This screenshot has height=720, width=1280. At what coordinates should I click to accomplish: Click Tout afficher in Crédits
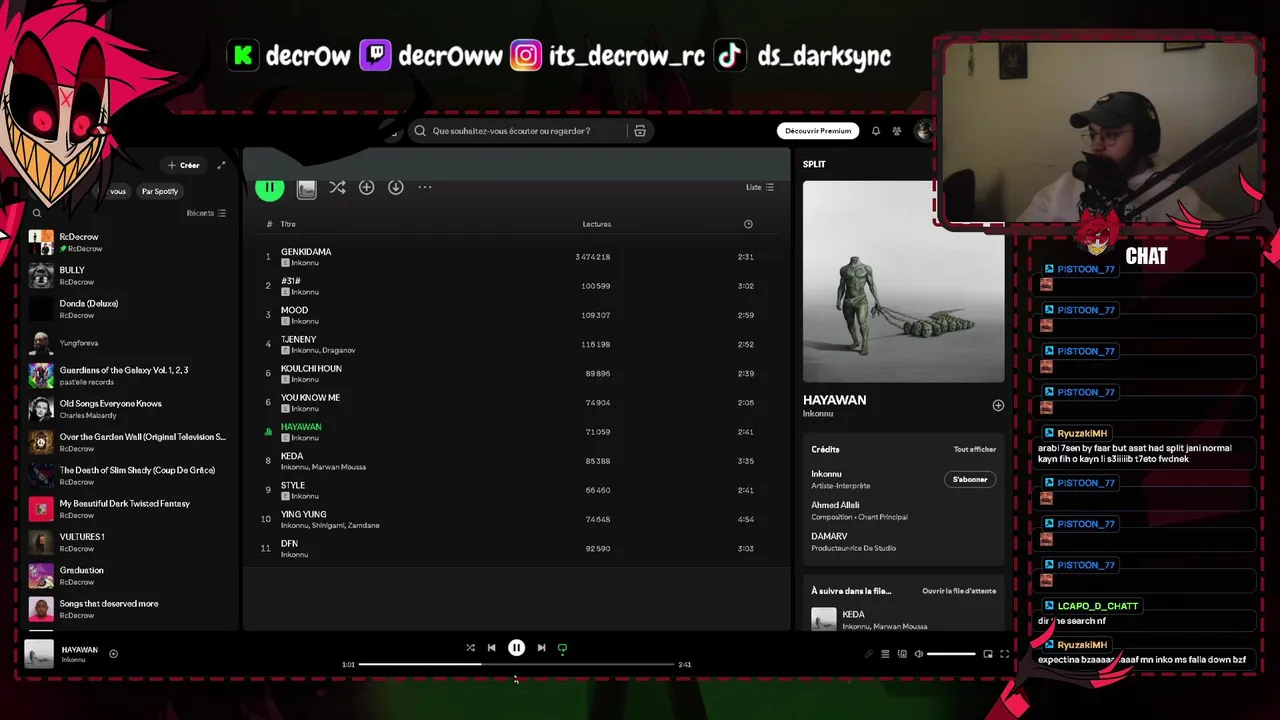[975, 449]
